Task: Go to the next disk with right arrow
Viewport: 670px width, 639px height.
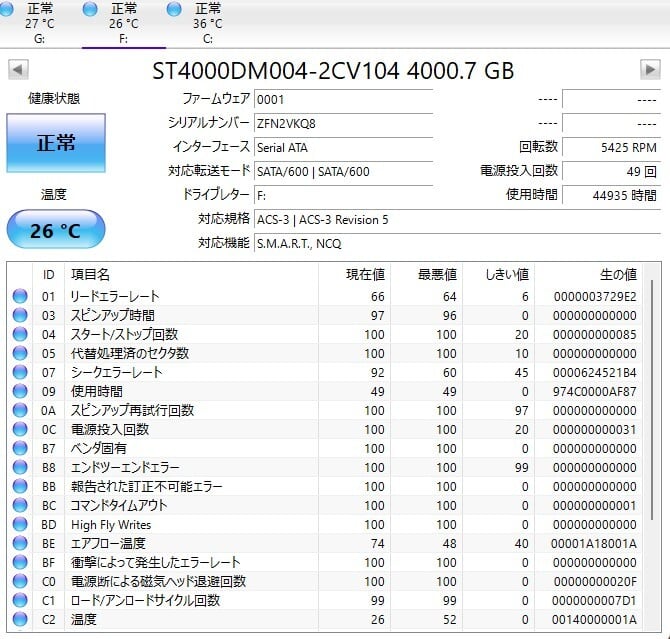Action: 650,69
